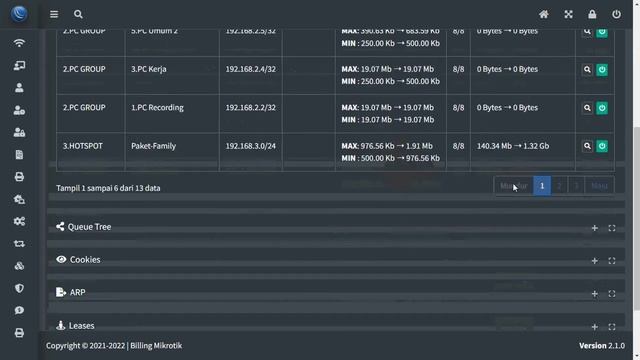Select pagination page 1

point(542,186)
